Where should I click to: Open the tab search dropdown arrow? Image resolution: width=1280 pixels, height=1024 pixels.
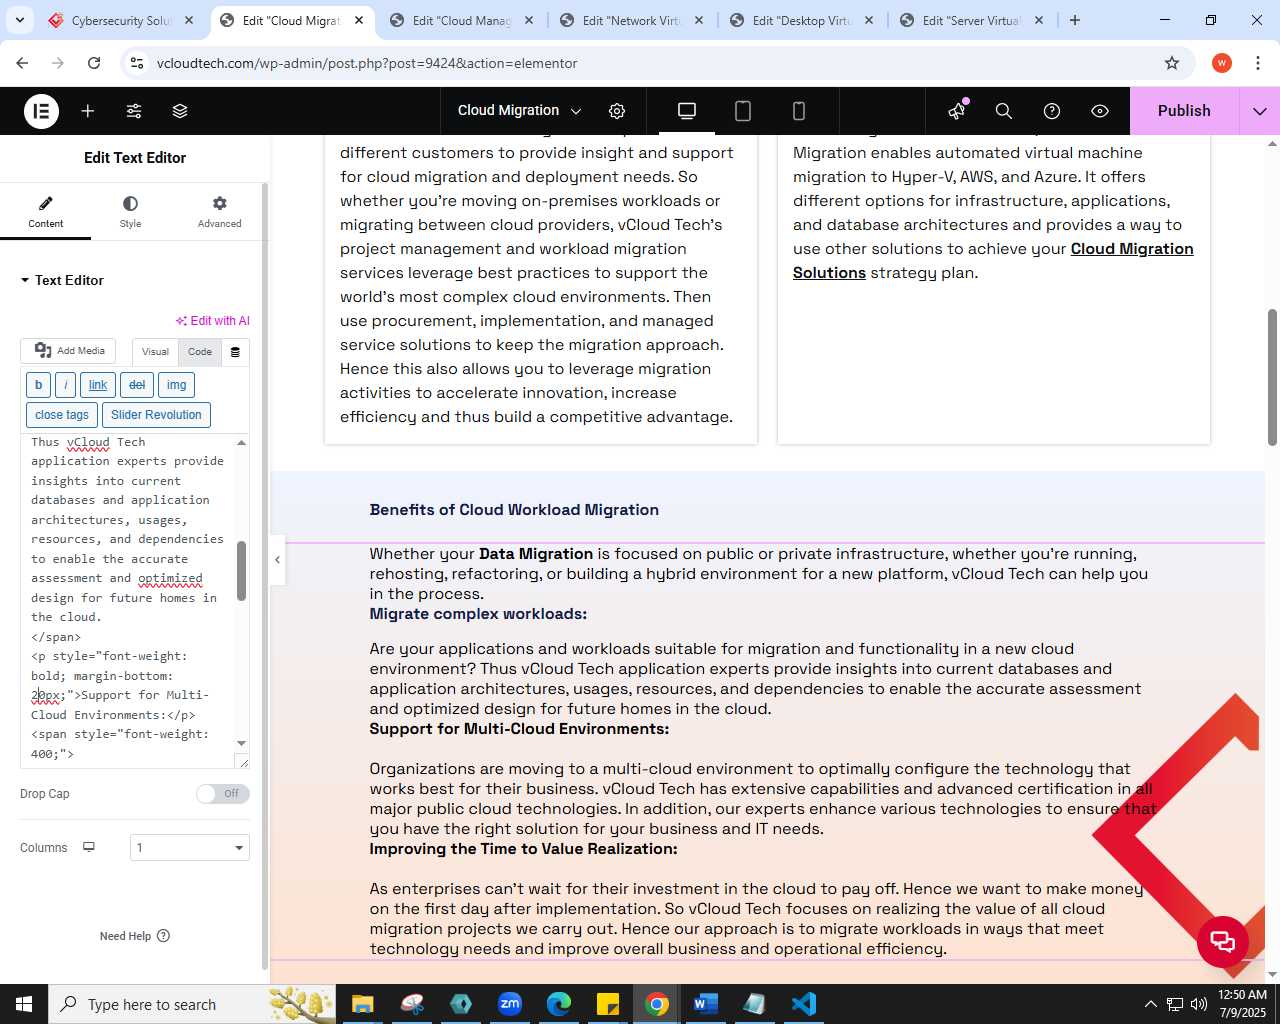coord(19,20)
